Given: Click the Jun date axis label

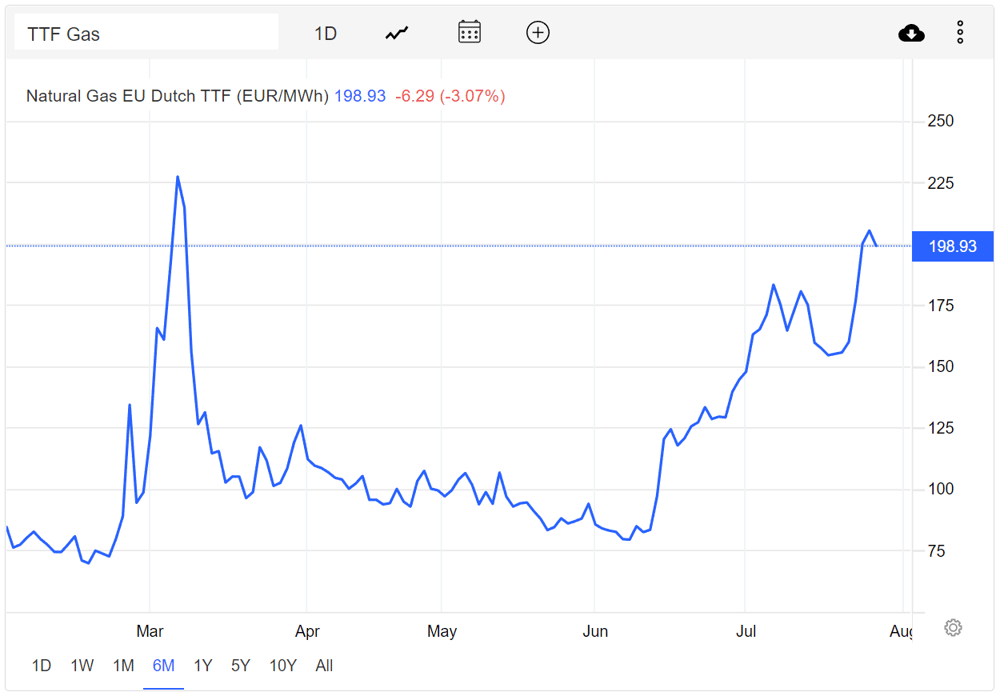Looking at the screenshot, I should tap(595, 632).
